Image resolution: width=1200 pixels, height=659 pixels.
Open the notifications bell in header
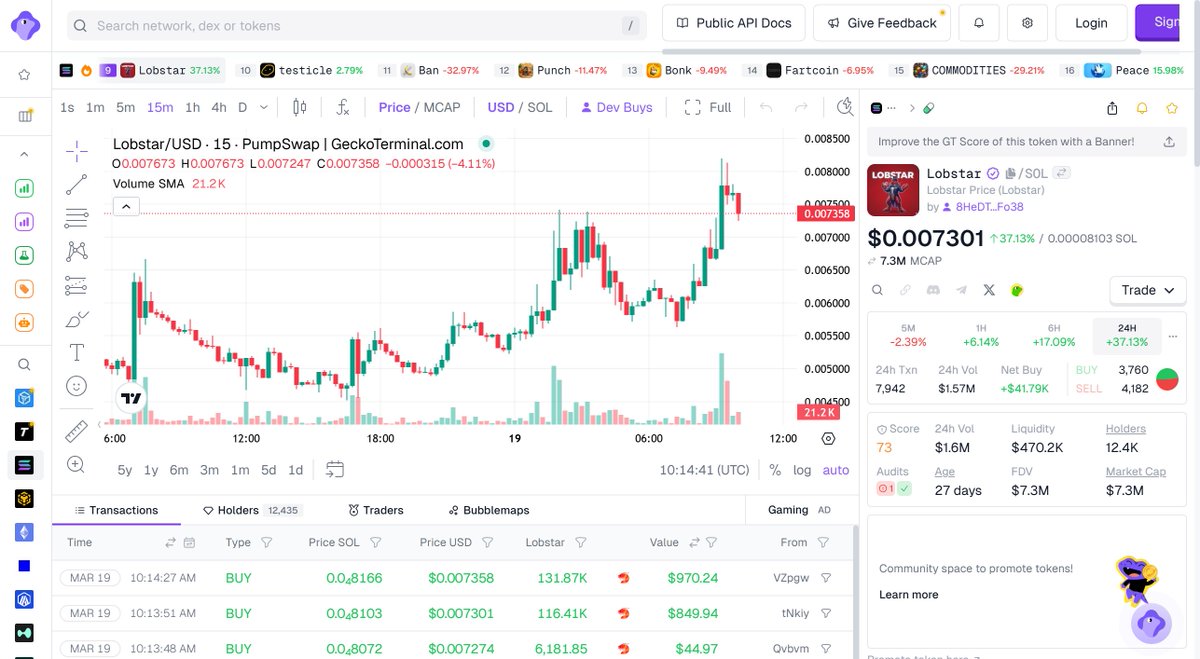click(x=979, y=23)
